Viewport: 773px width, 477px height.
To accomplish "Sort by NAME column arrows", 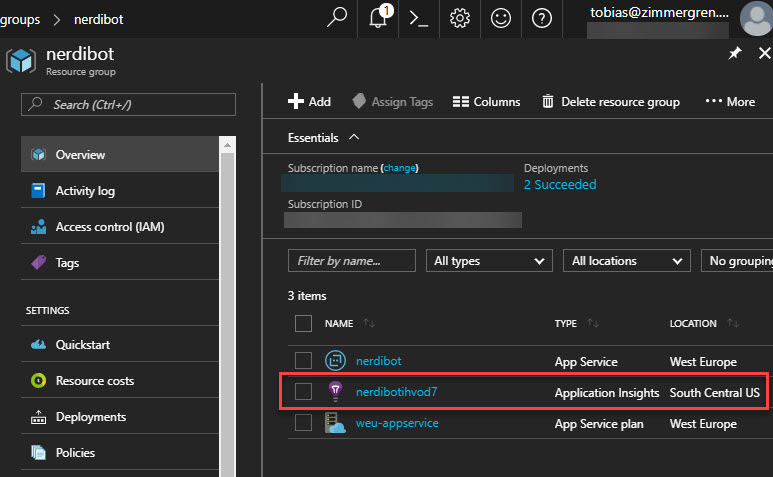I will (369, 323).
